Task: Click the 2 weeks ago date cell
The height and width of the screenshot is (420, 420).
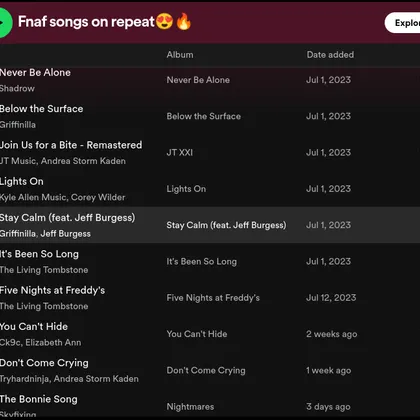Action: pos(331,334)
